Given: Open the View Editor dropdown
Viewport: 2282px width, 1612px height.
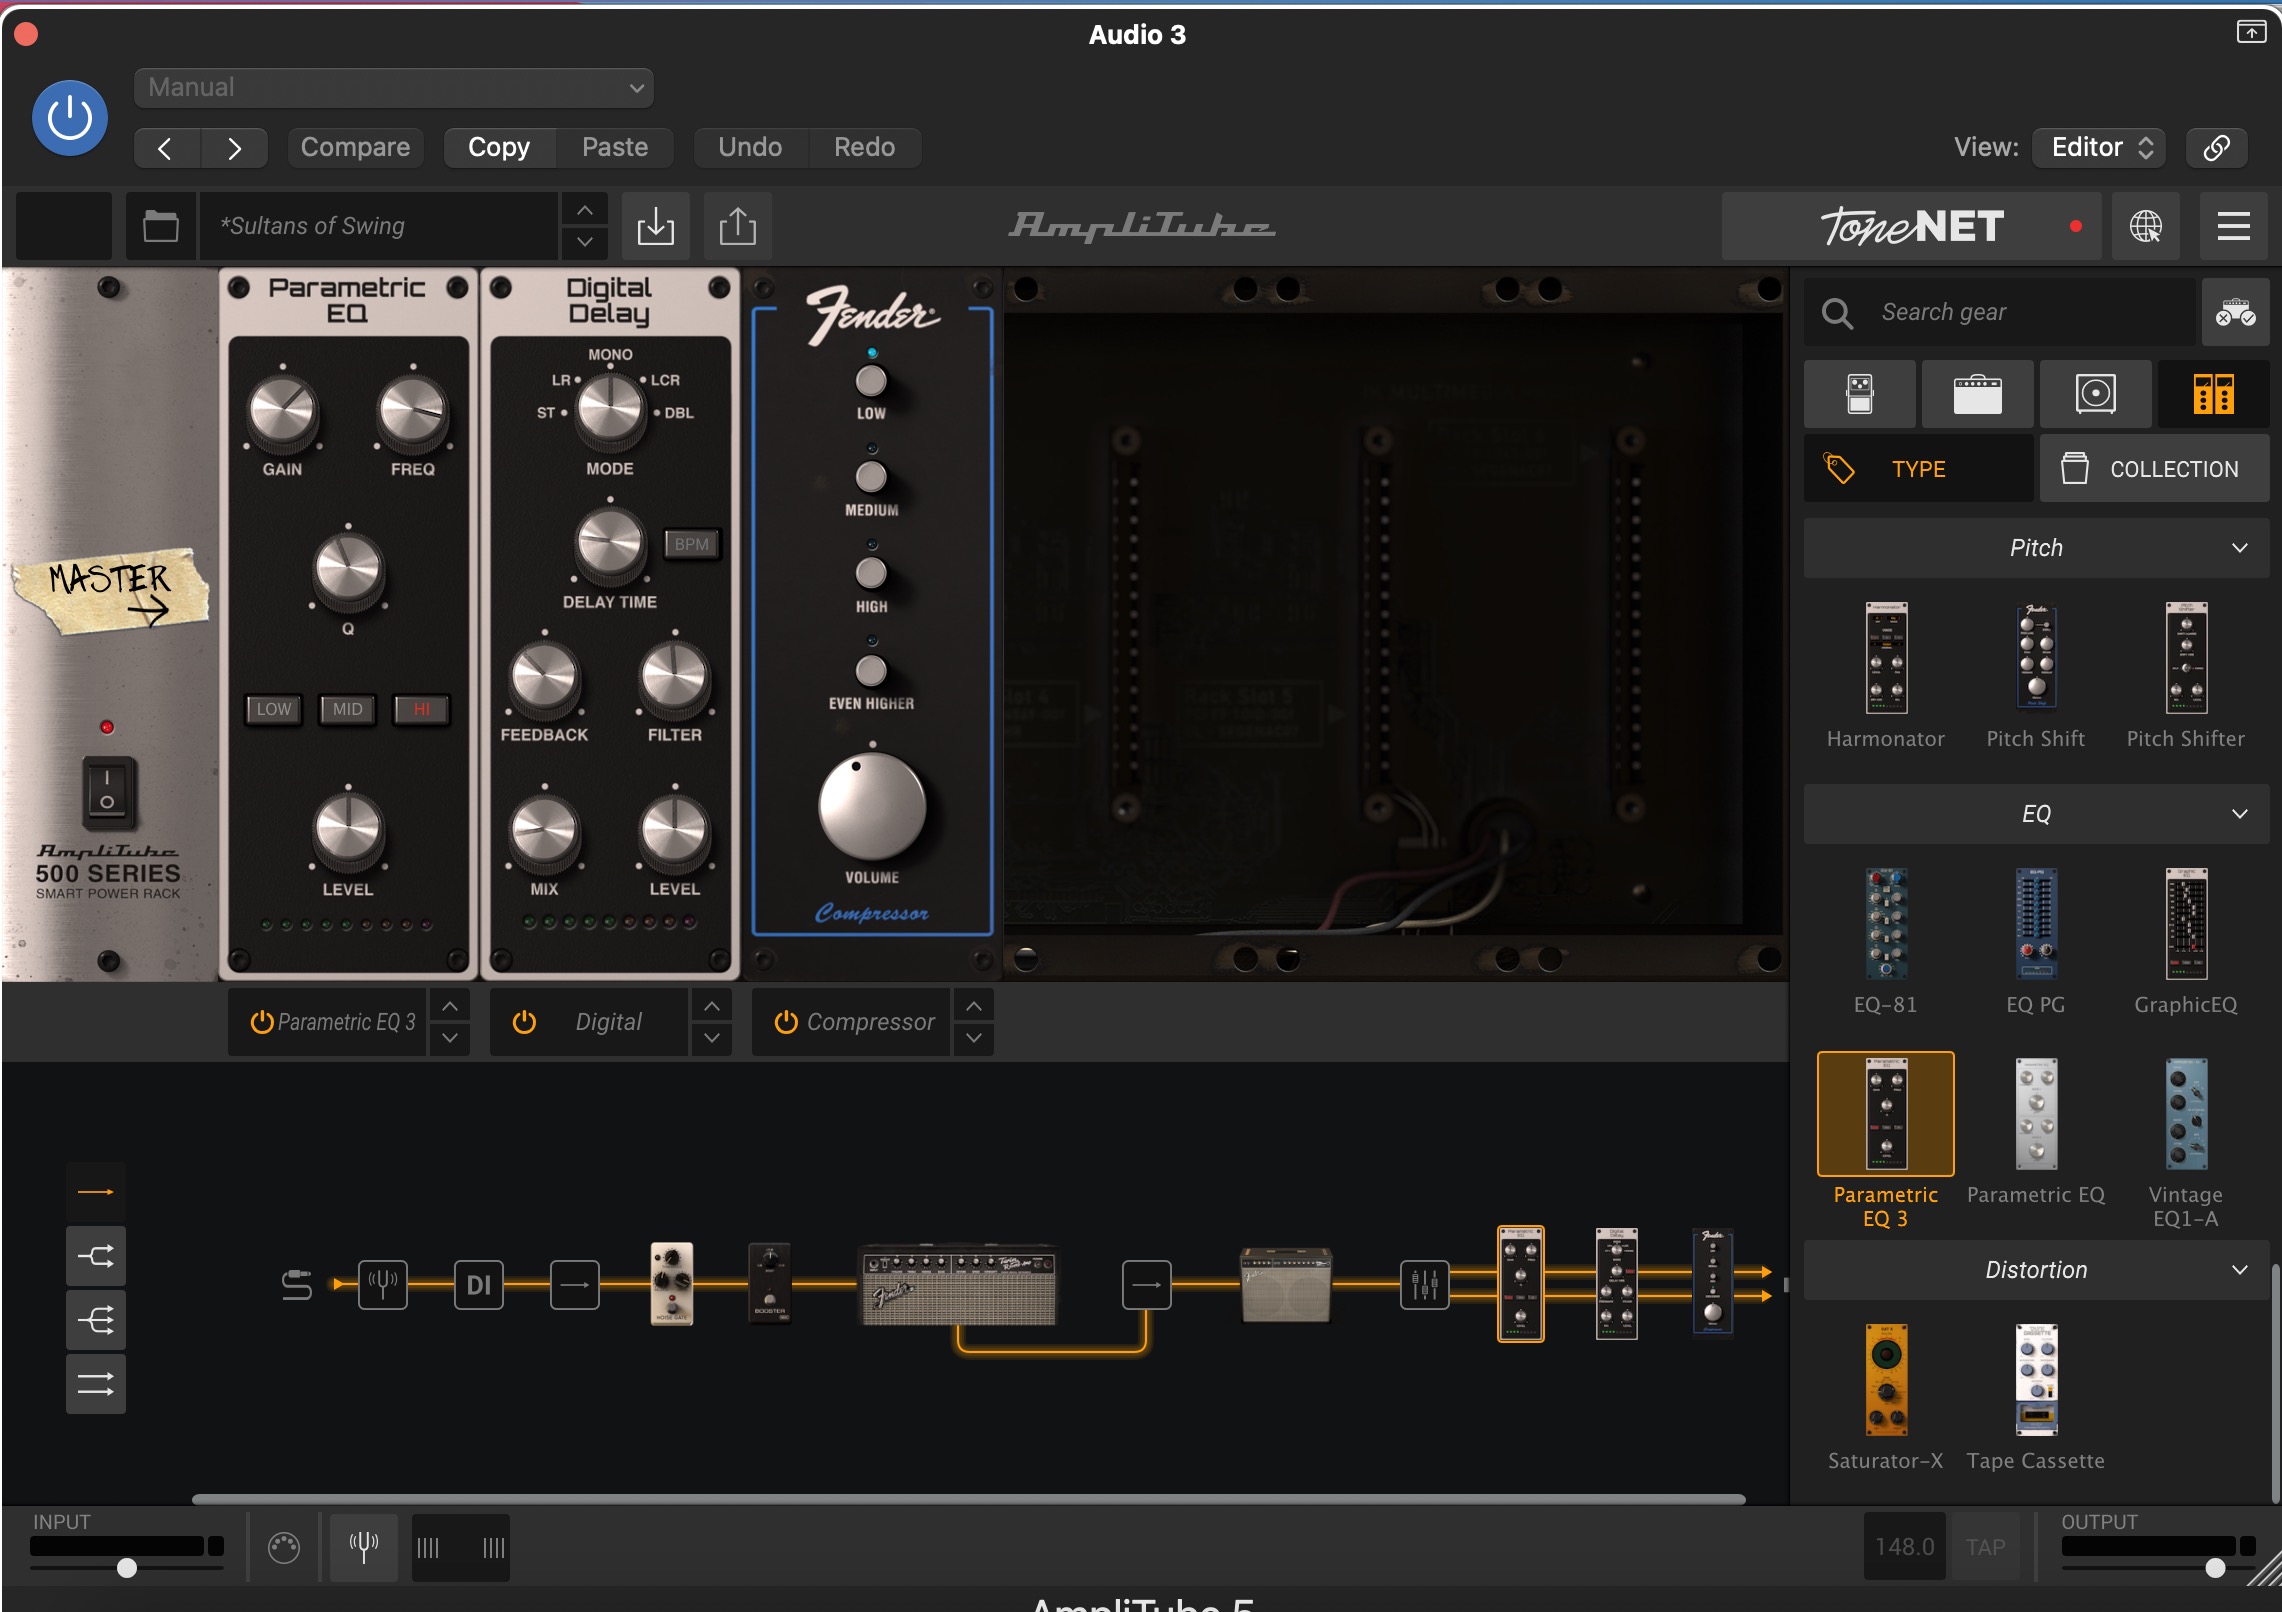Looking at the screenshot, I should tap(2100, 148).
